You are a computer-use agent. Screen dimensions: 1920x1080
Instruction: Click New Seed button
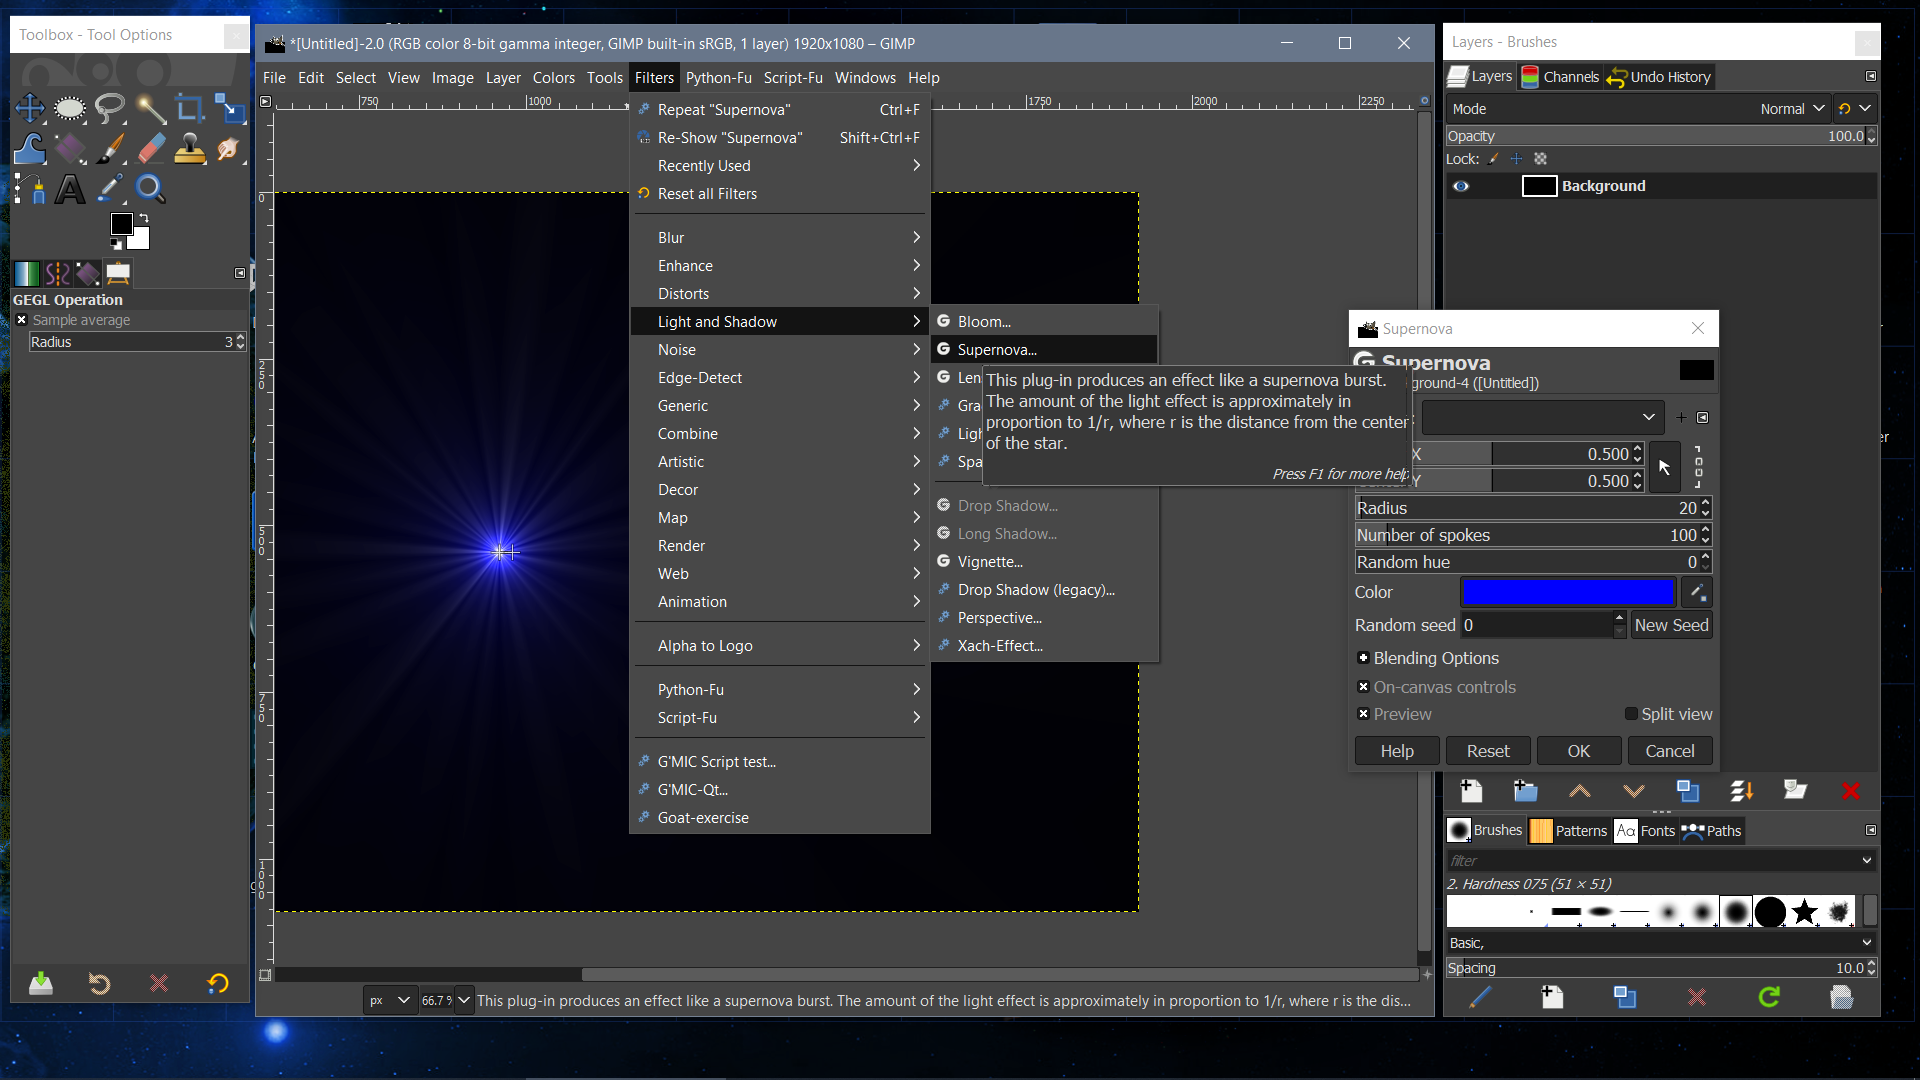coord(1671,625)
